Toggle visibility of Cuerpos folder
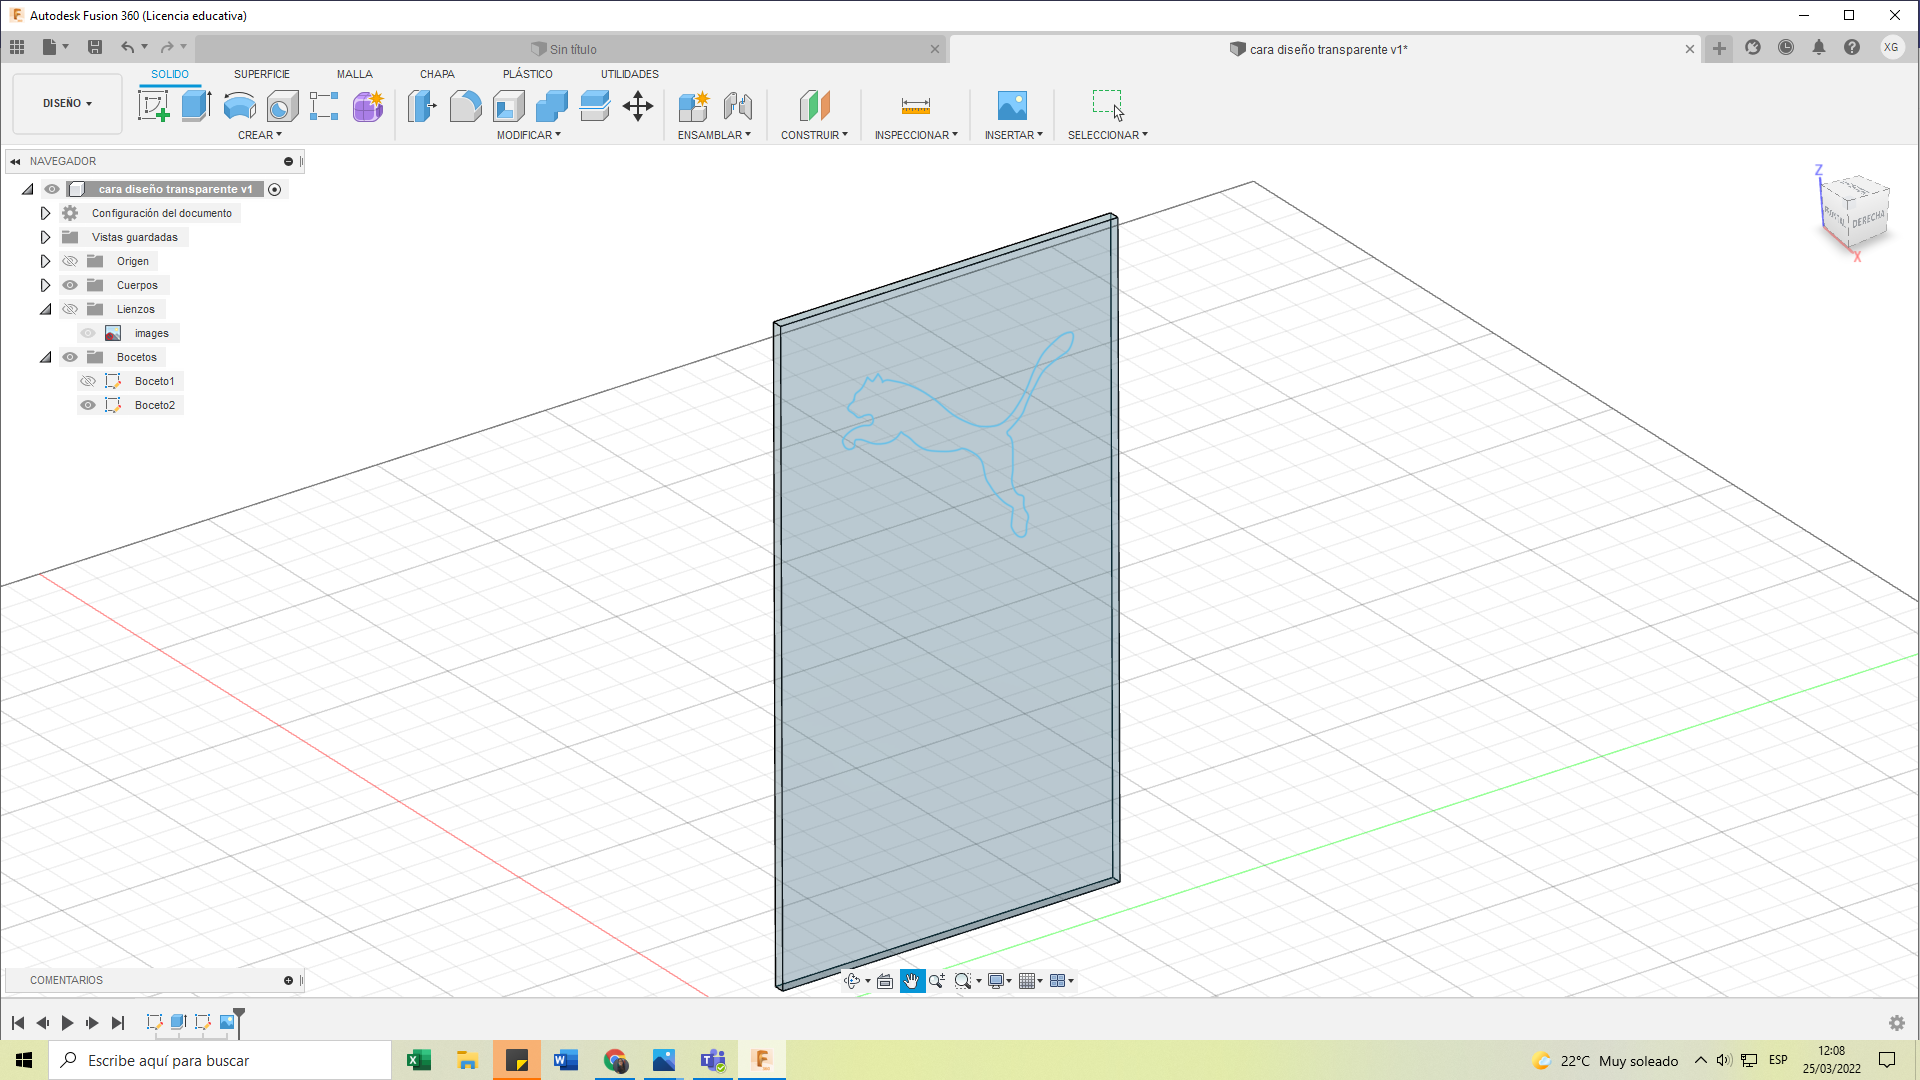 pyautogui.click(x=70, y=285)
